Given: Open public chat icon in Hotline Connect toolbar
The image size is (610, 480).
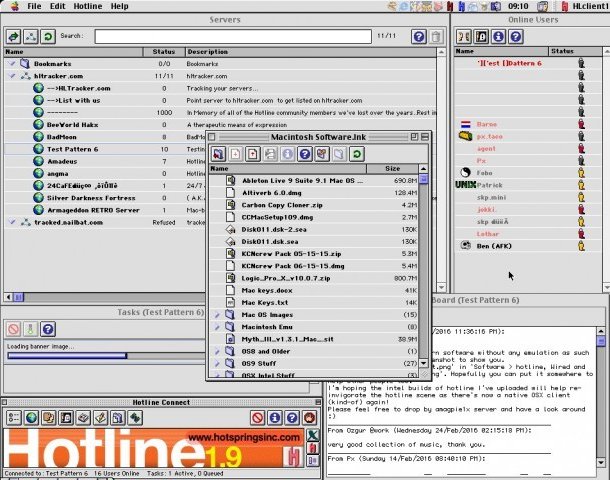Looking at the screenshot, I should coord(49,418).
